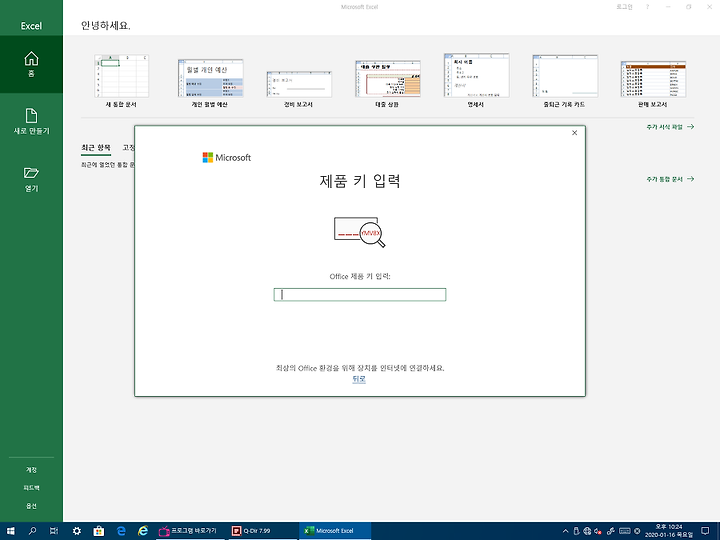This screenshot has height=540, width=720.
Task: Select Microsoft Excel taskbar button
Action: click(x=335, y=531)
